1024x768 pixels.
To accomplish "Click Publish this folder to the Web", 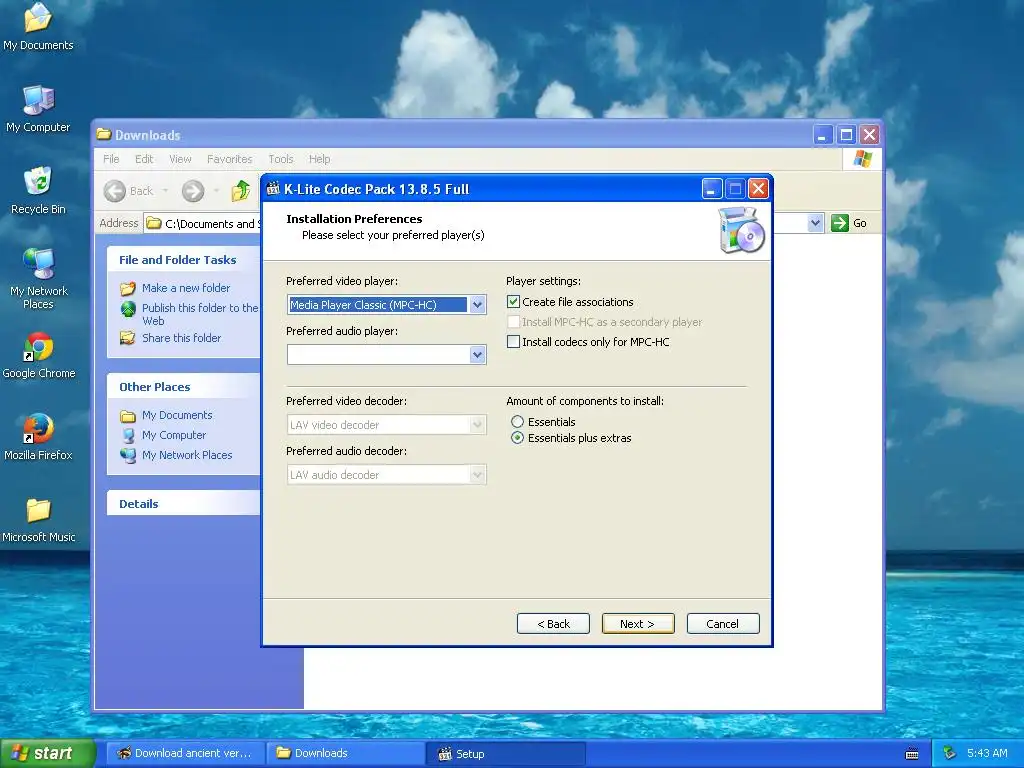I will pos(200,314).
